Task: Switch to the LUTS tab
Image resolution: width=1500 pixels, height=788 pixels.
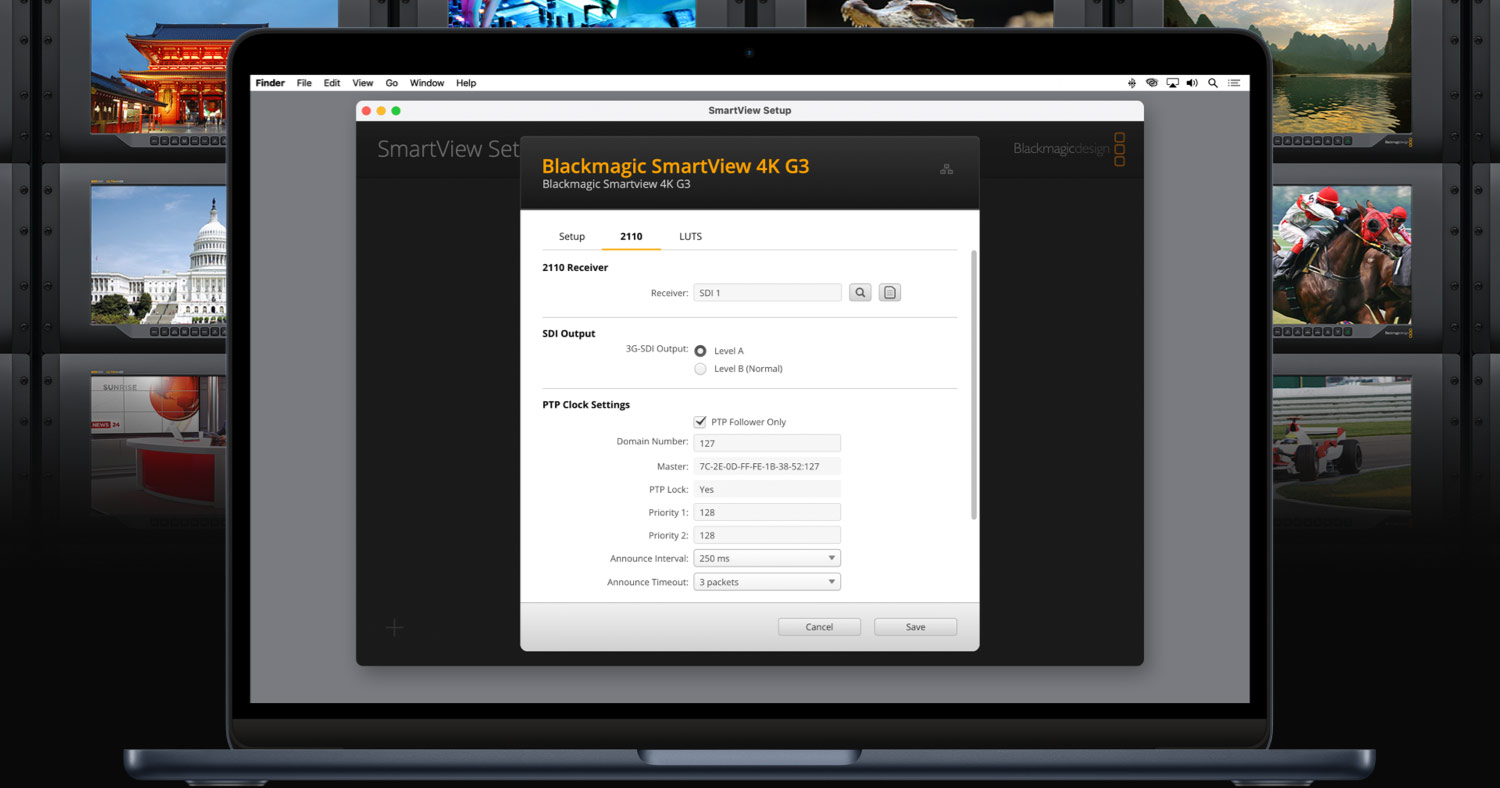Action: (x=690, y=236)
